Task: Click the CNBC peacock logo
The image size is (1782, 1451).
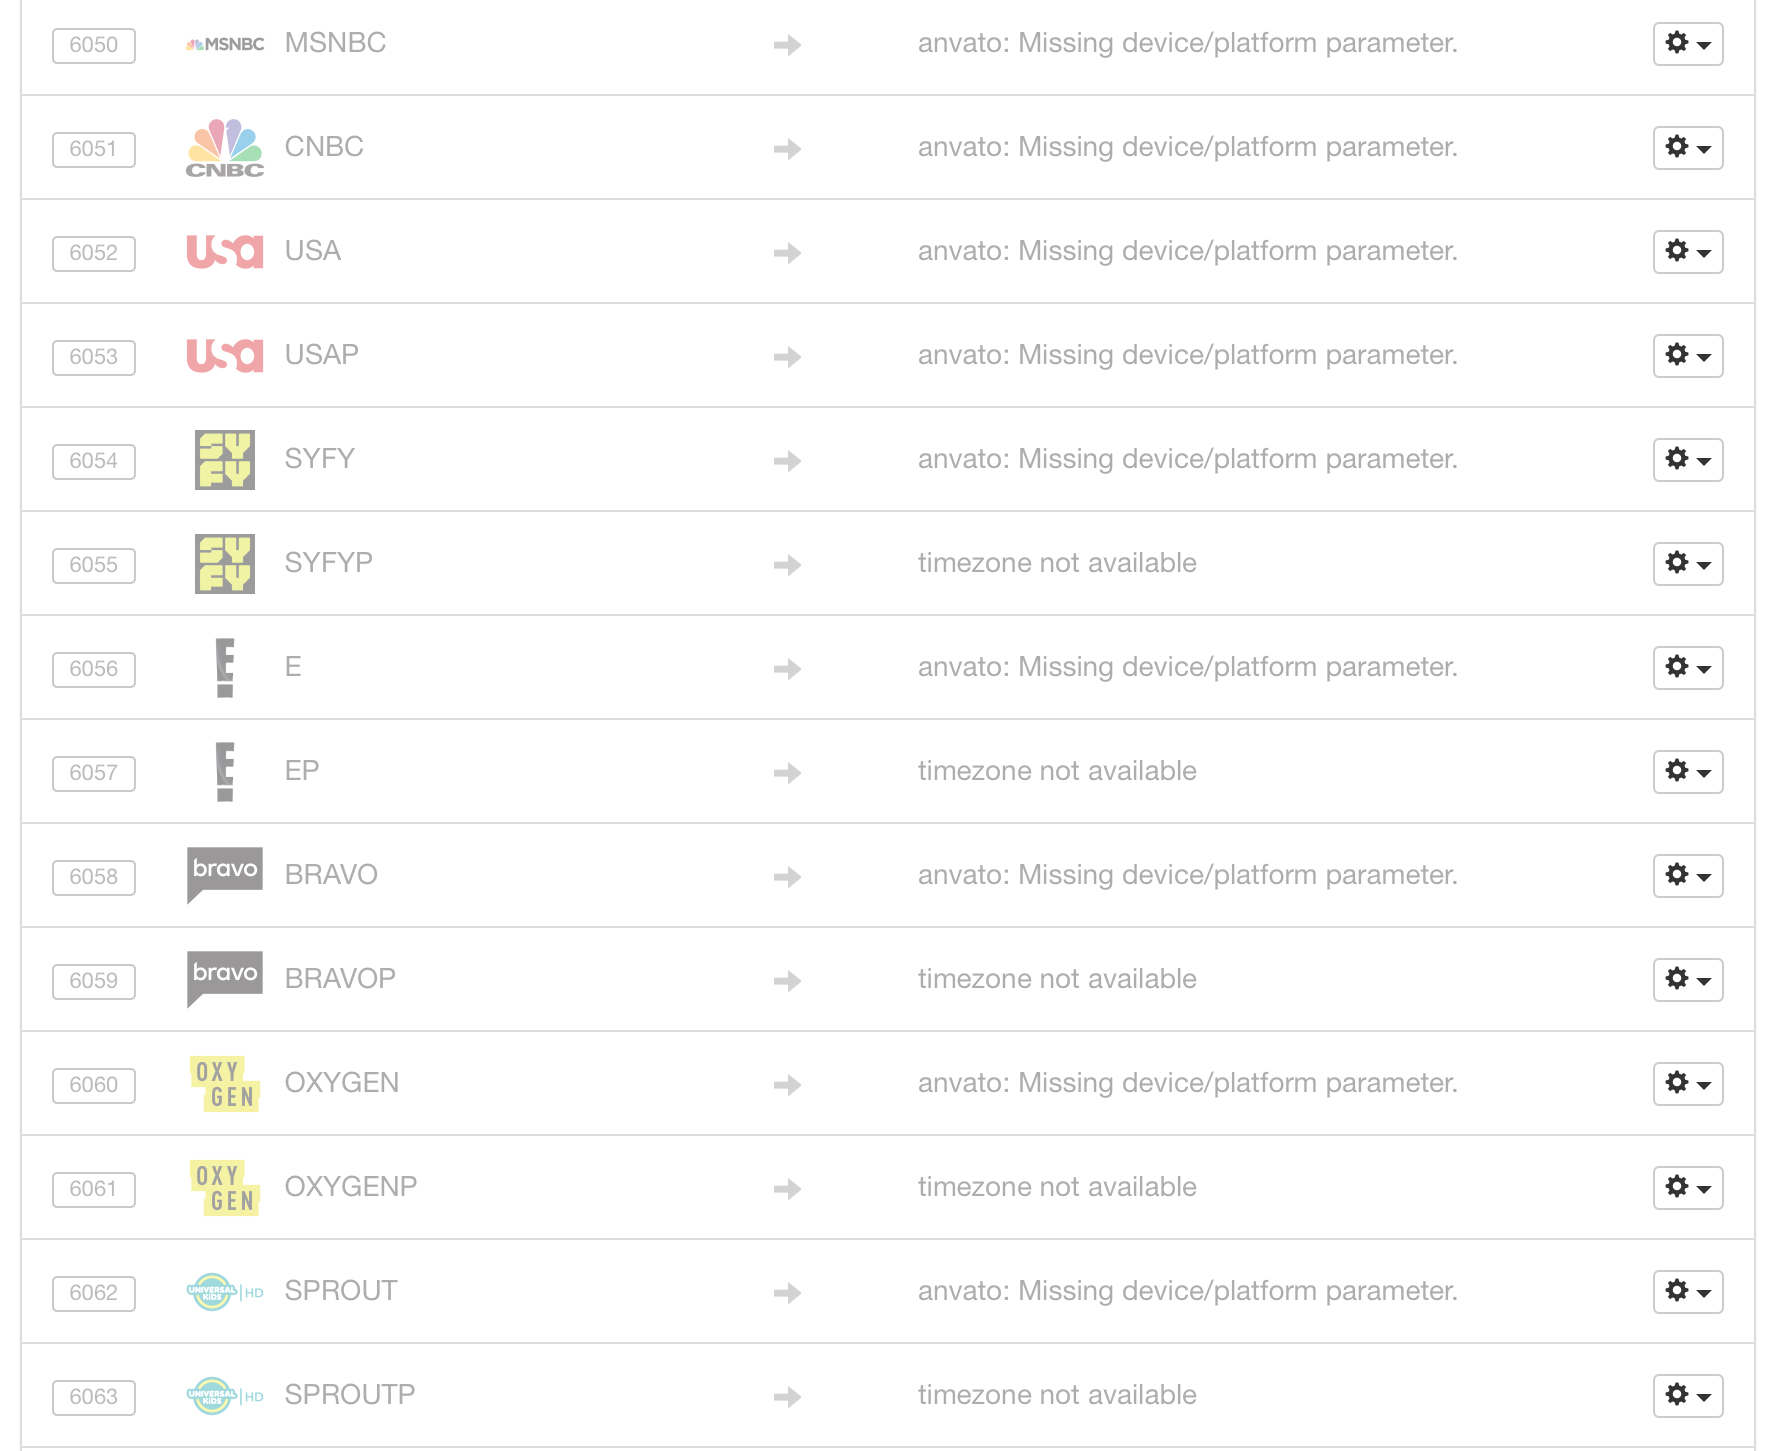Action: click(225, 148)
